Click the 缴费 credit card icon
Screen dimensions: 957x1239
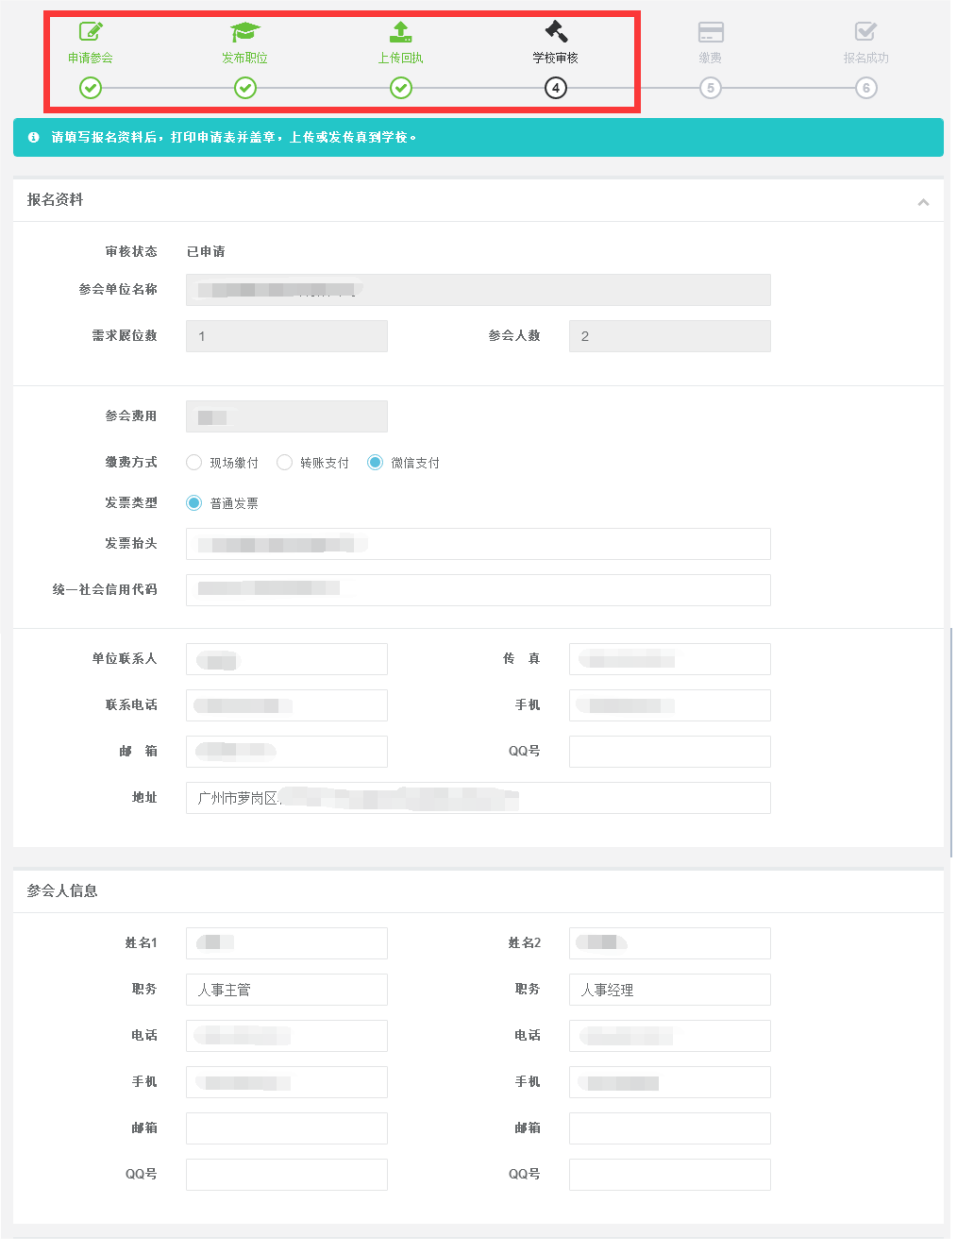point(711,32)
